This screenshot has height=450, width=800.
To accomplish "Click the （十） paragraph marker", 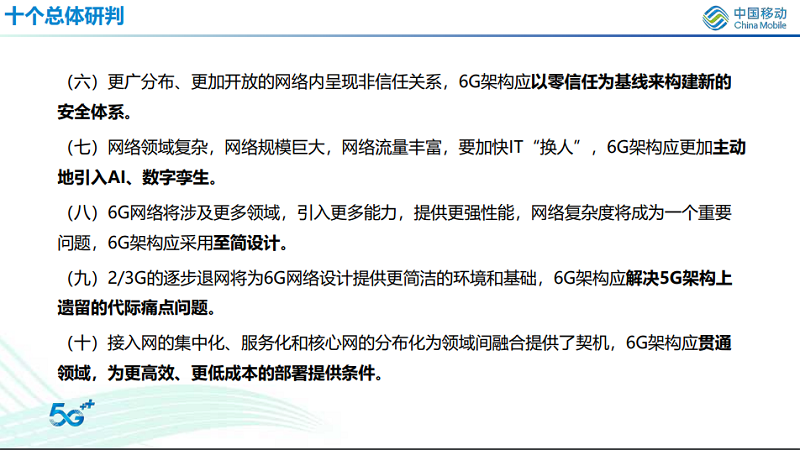I will click(x=79, y=342).
